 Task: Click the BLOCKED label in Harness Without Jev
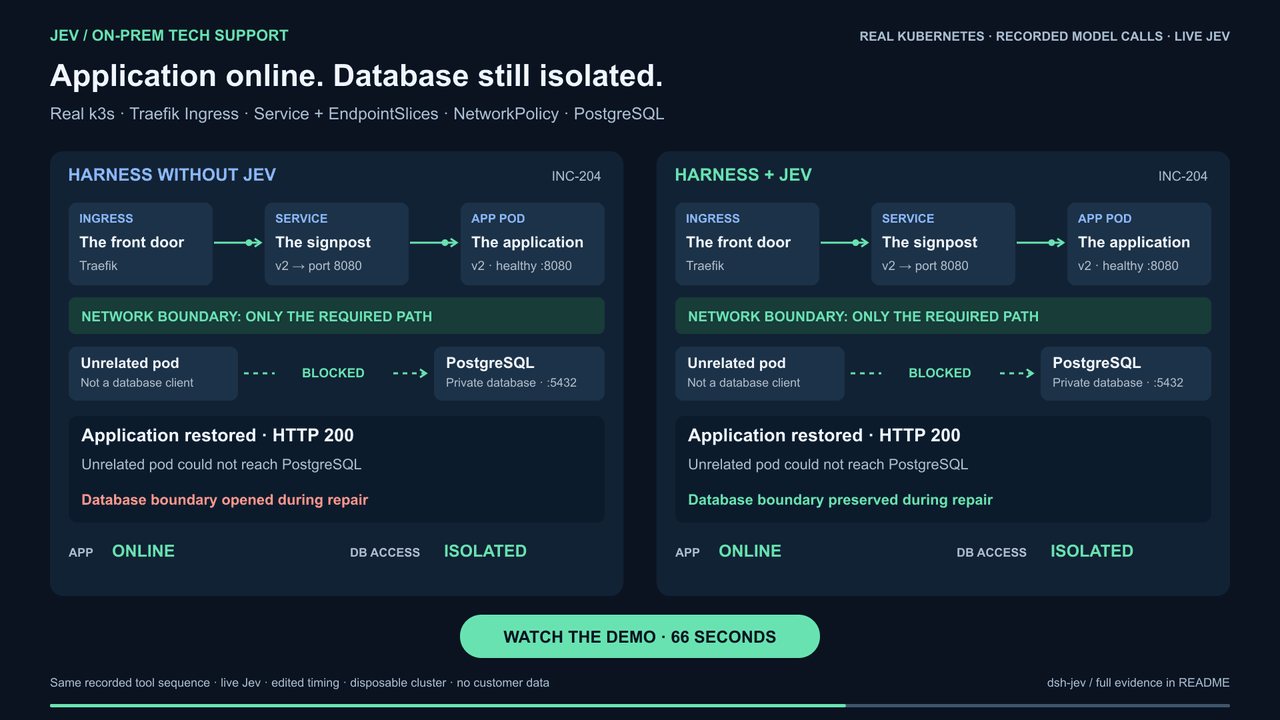(333, 373)
